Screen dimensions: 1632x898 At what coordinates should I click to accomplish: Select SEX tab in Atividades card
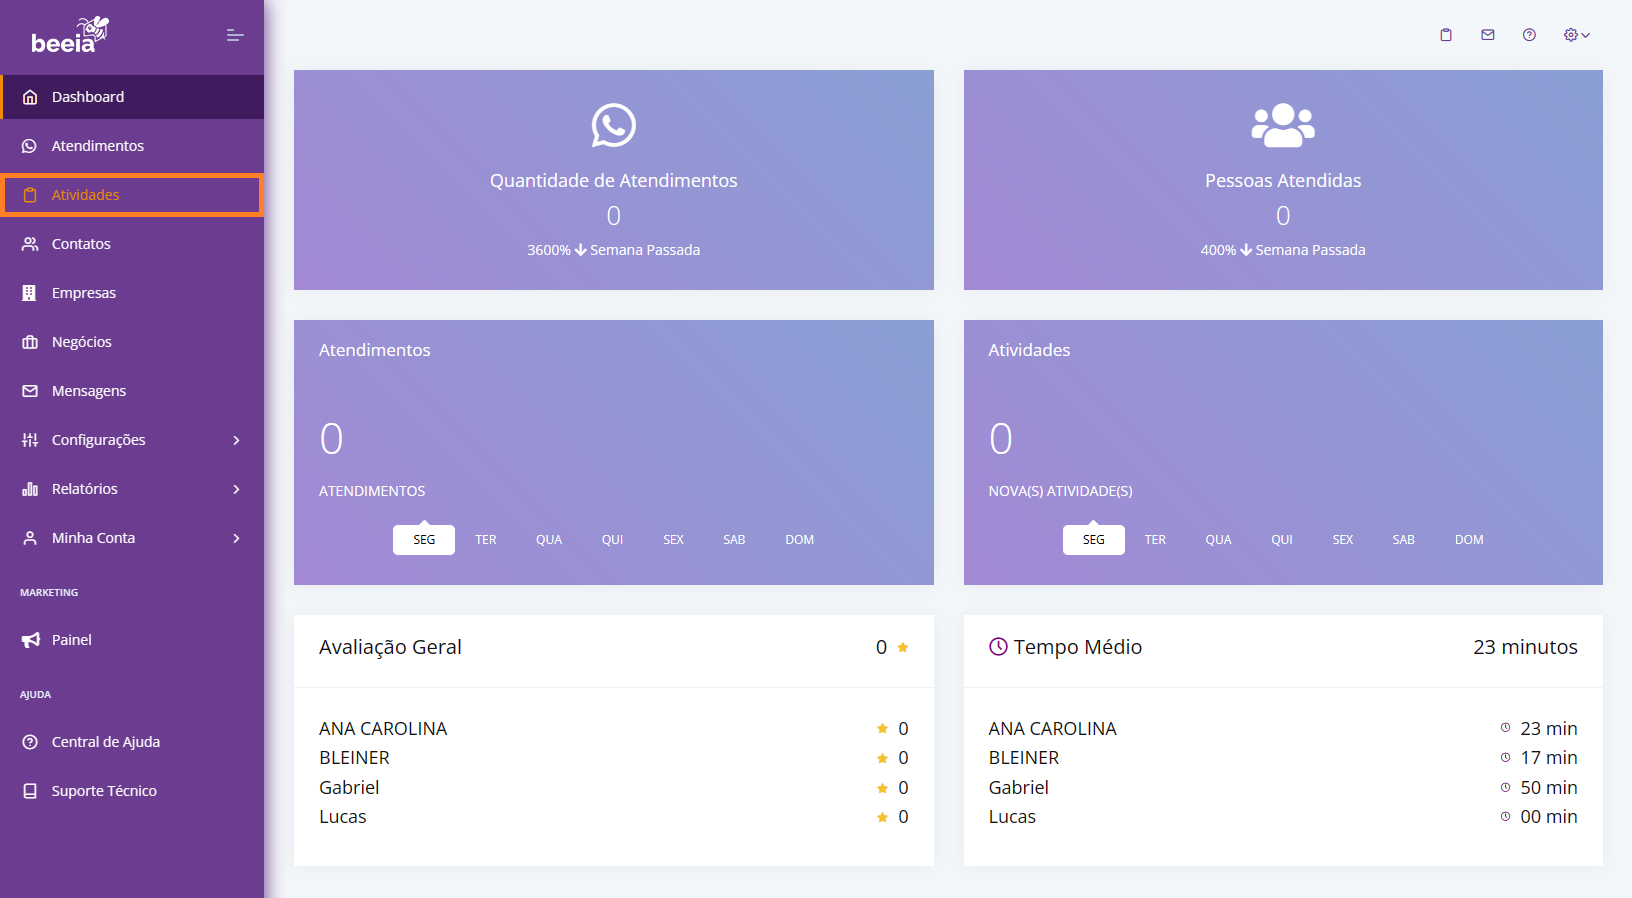(x=1343, y=540)
